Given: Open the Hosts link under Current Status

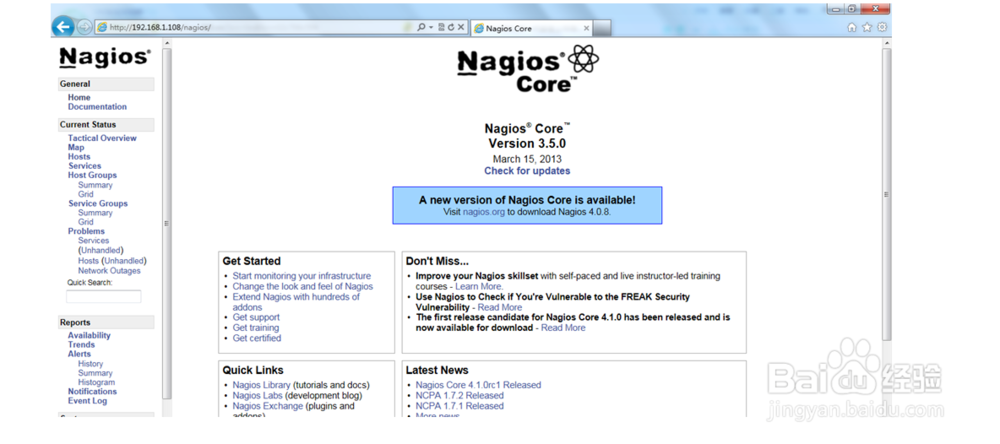Looking at the screenshot, I should [79, 157].
